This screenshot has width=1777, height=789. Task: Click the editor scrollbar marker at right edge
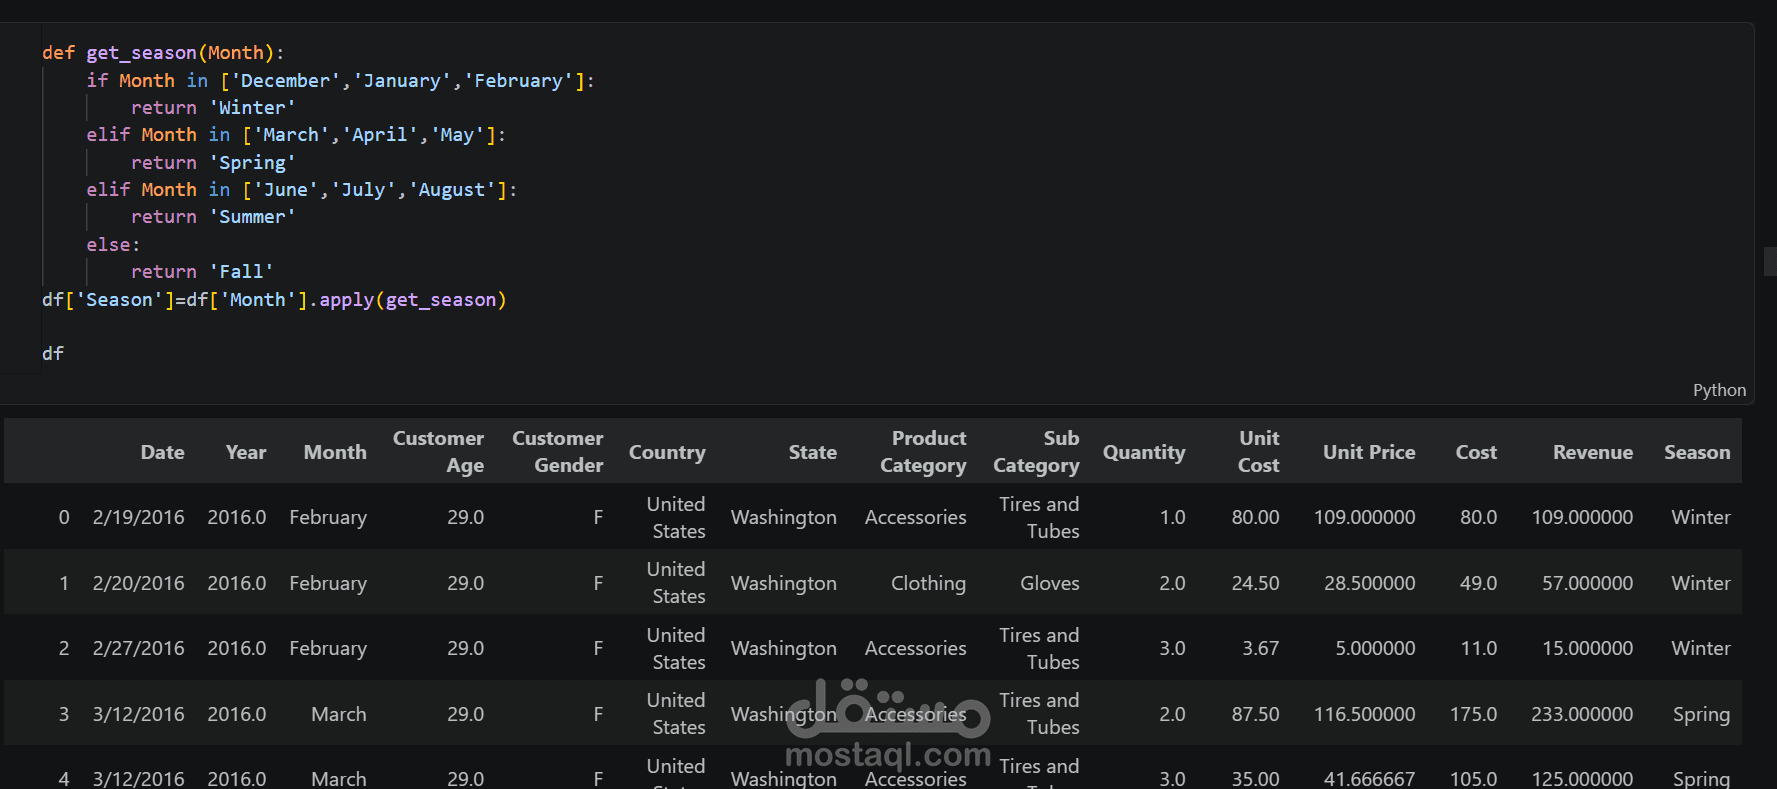(1769, 261)
